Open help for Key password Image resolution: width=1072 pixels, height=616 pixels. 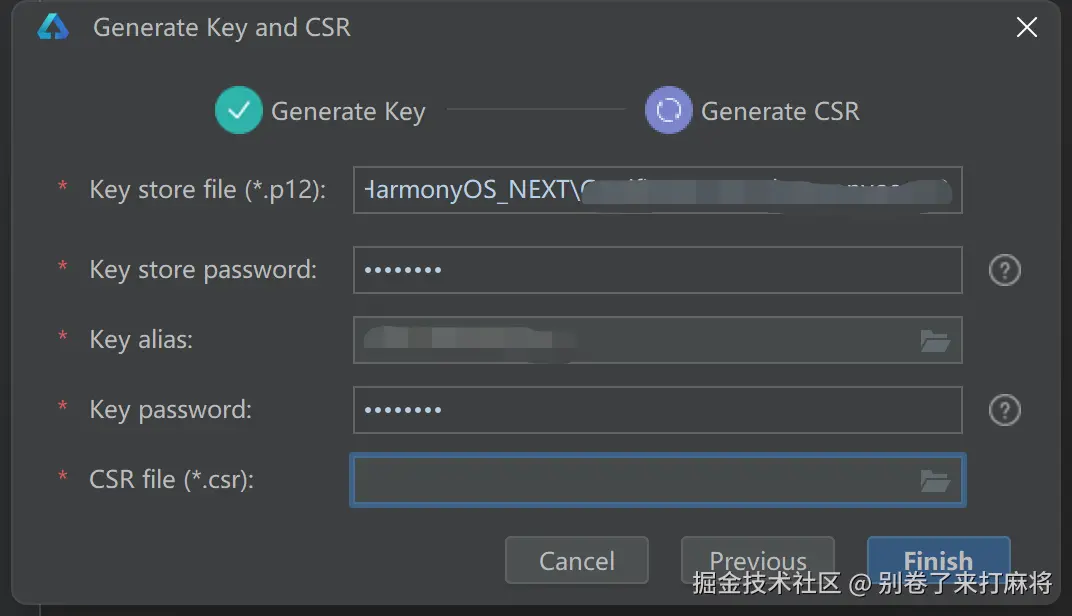point(1004,410)
